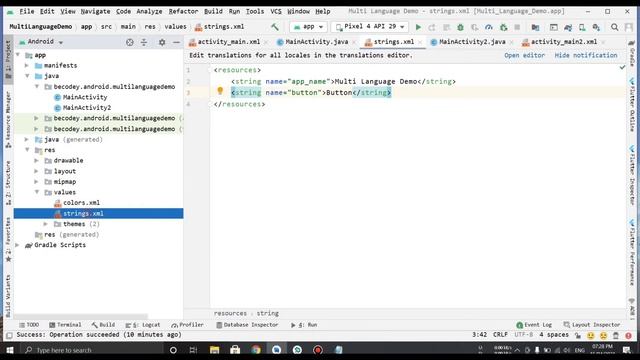Click Attach Debugger to Android Process icon

[x=503, y=27]
